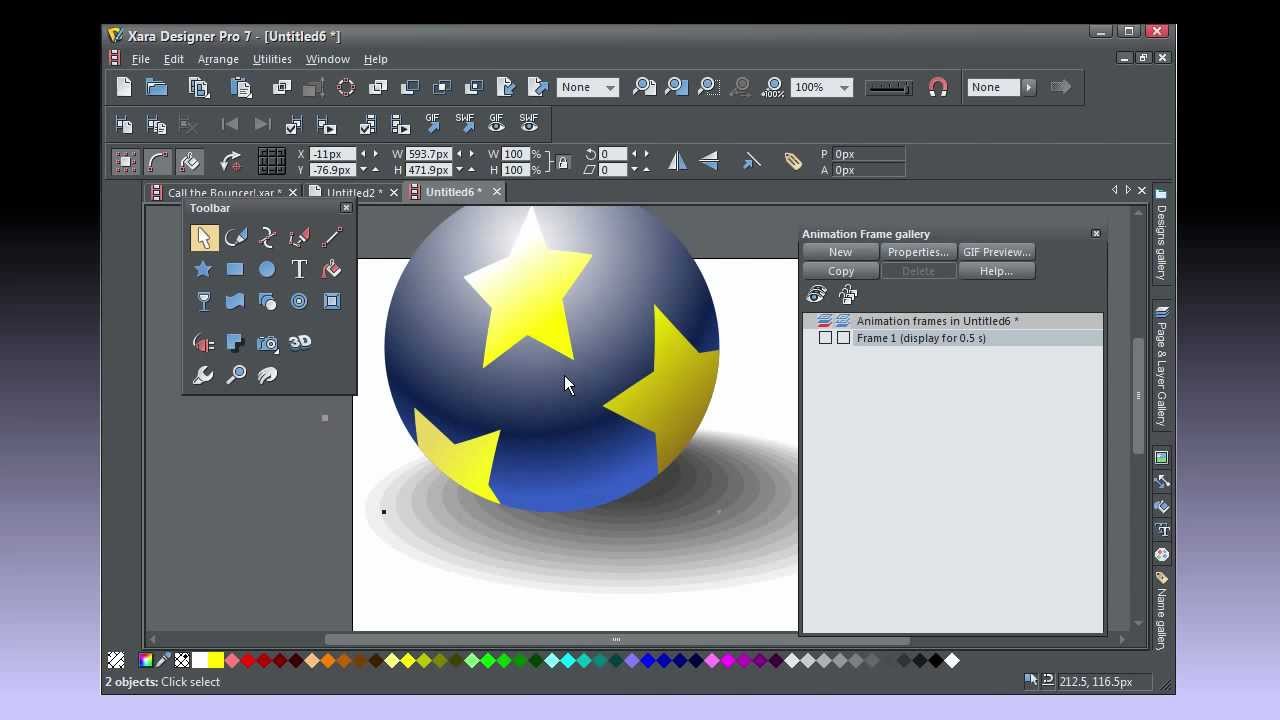Image resolution: width=1280 pixels, height=720 pixels.
Task: Open the Arrange menu
Action: tap(218, 59)
